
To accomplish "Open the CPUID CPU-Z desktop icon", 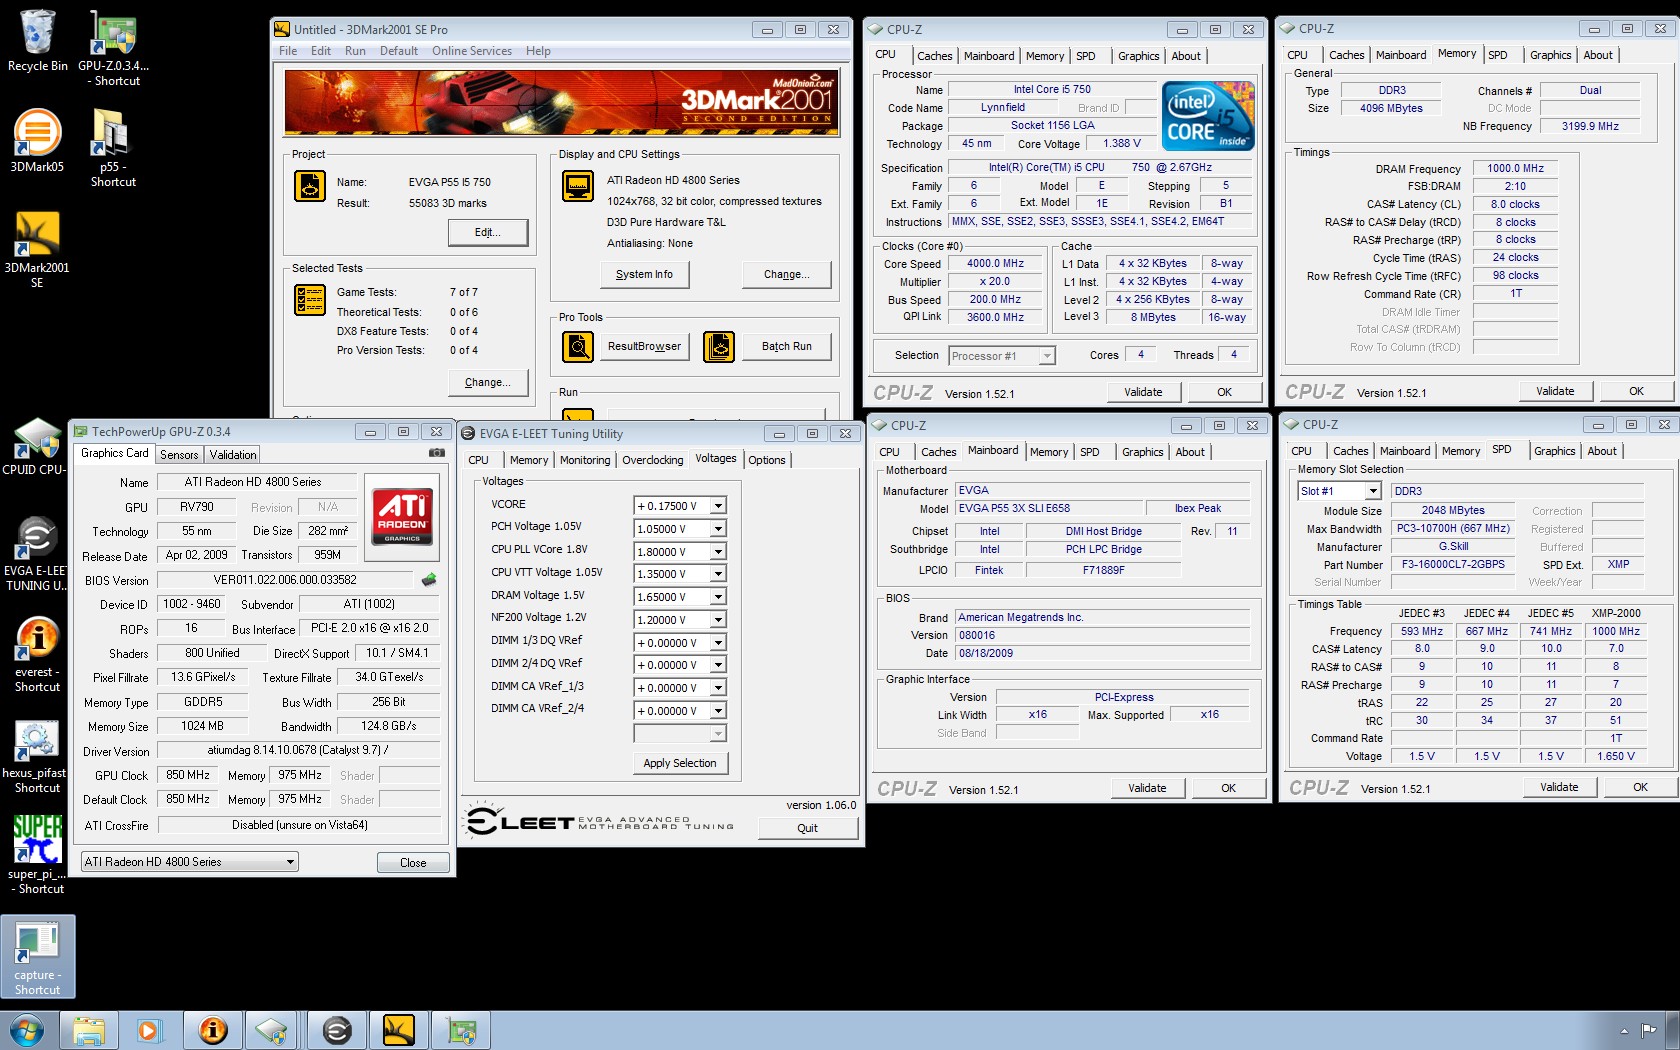I will (x=37, y=446).
